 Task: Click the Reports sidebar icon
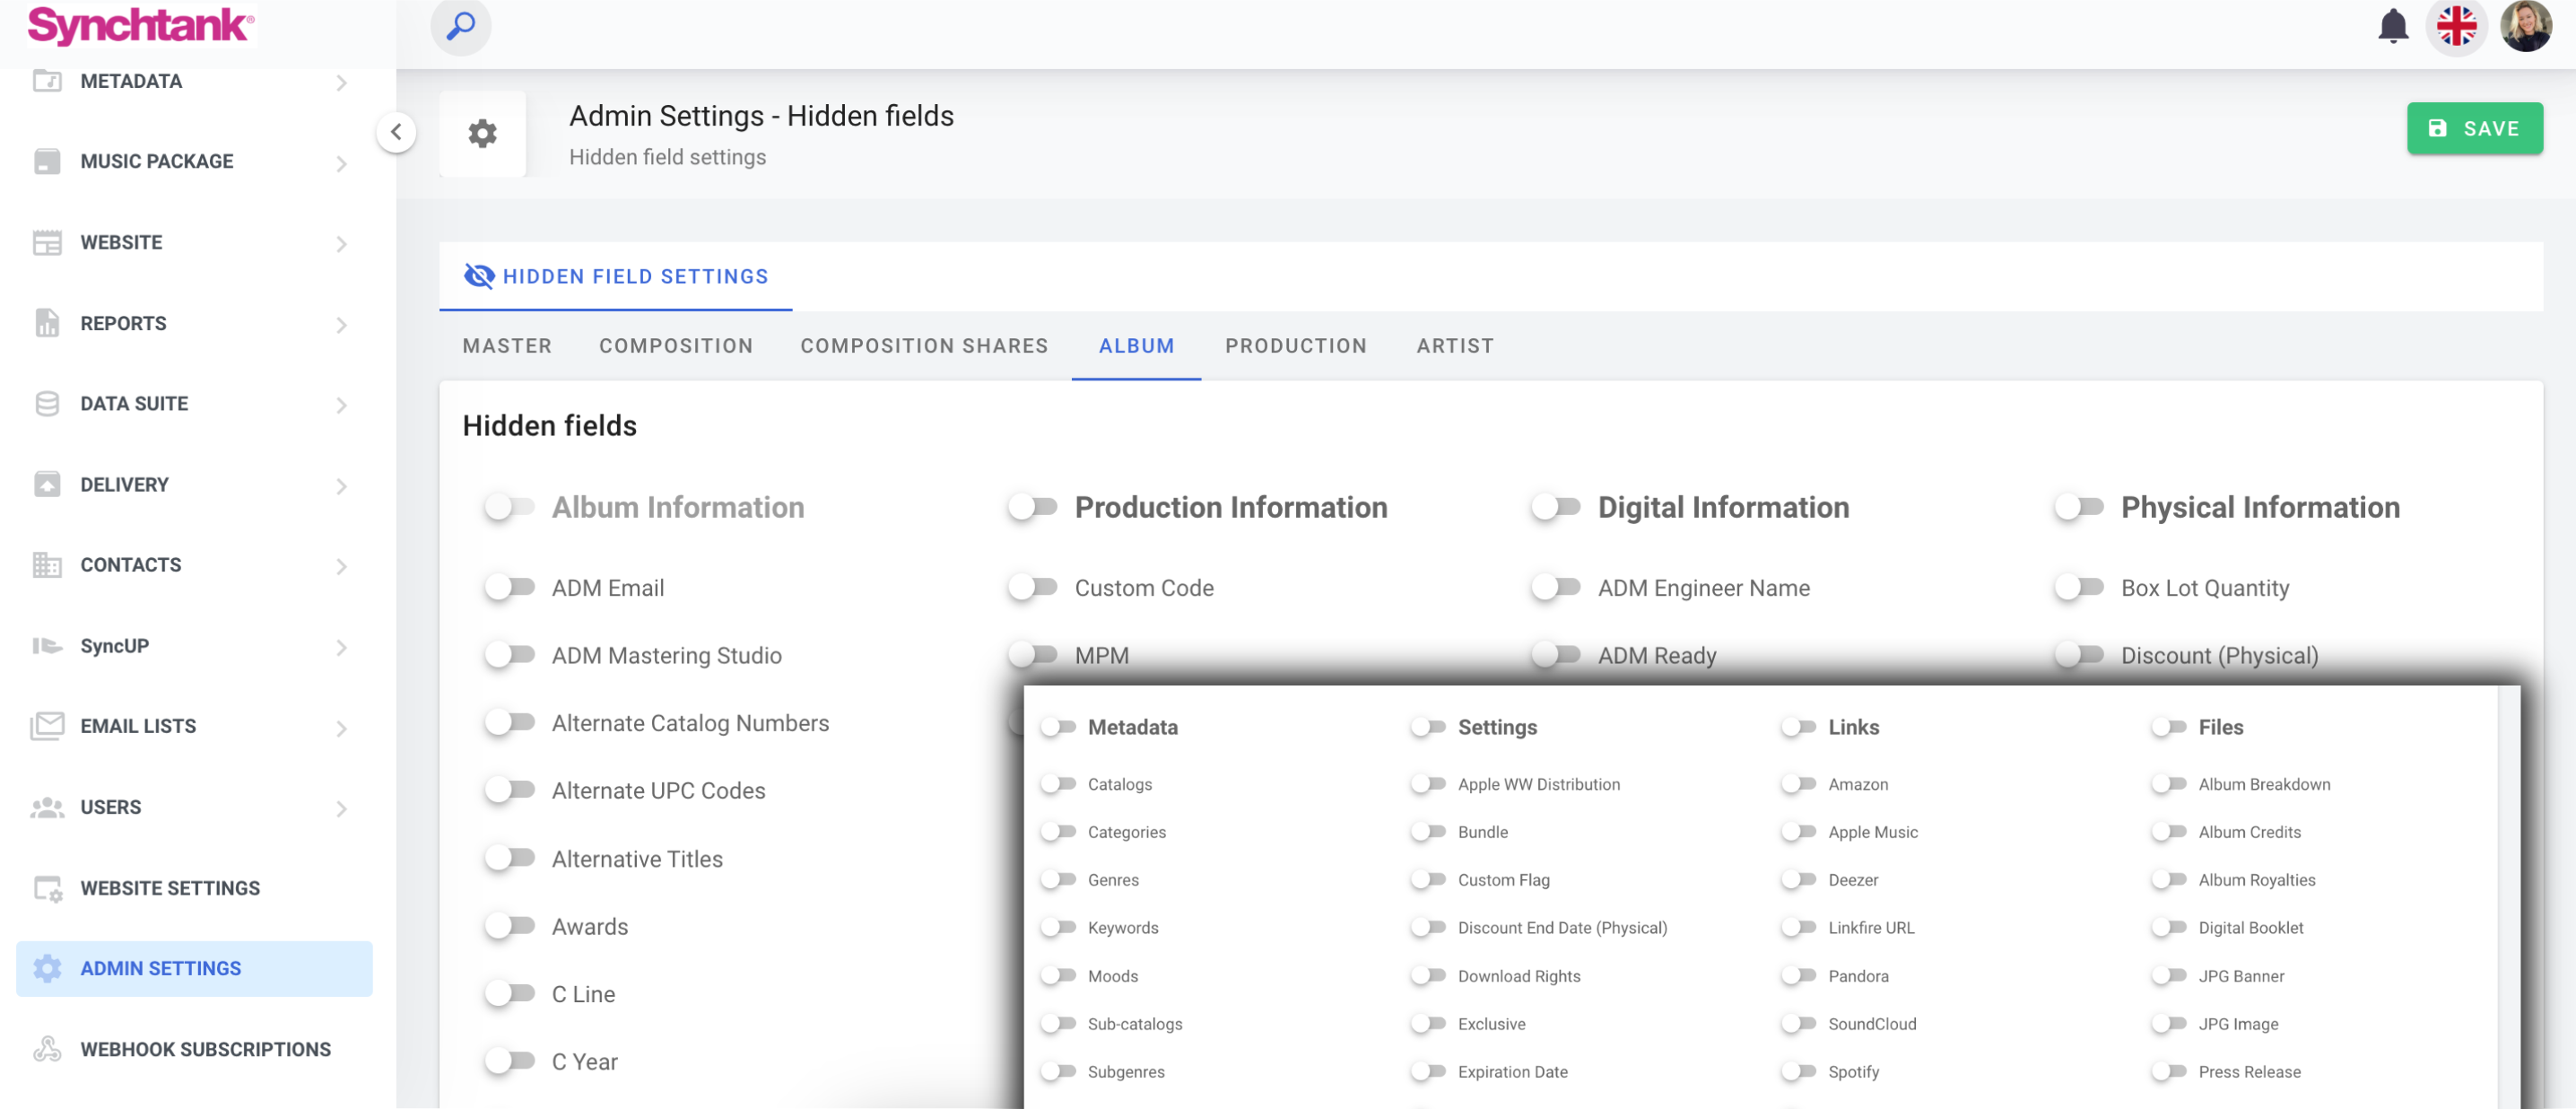point(47,323)
